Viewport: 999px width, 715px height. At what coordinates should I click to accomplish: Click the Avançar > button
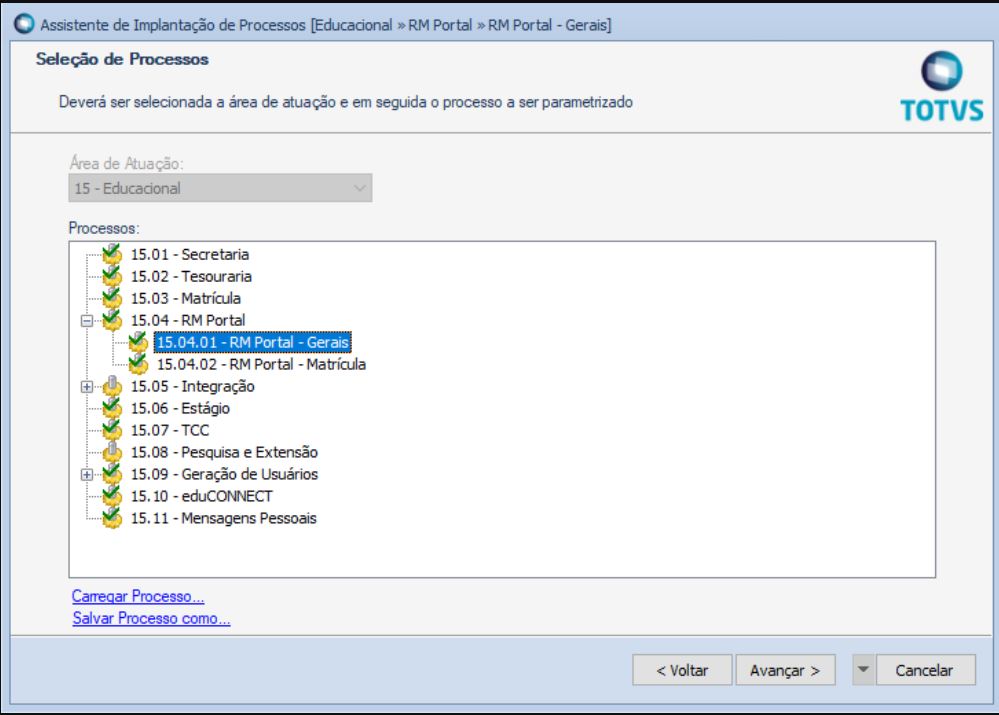tap(785, 670)
